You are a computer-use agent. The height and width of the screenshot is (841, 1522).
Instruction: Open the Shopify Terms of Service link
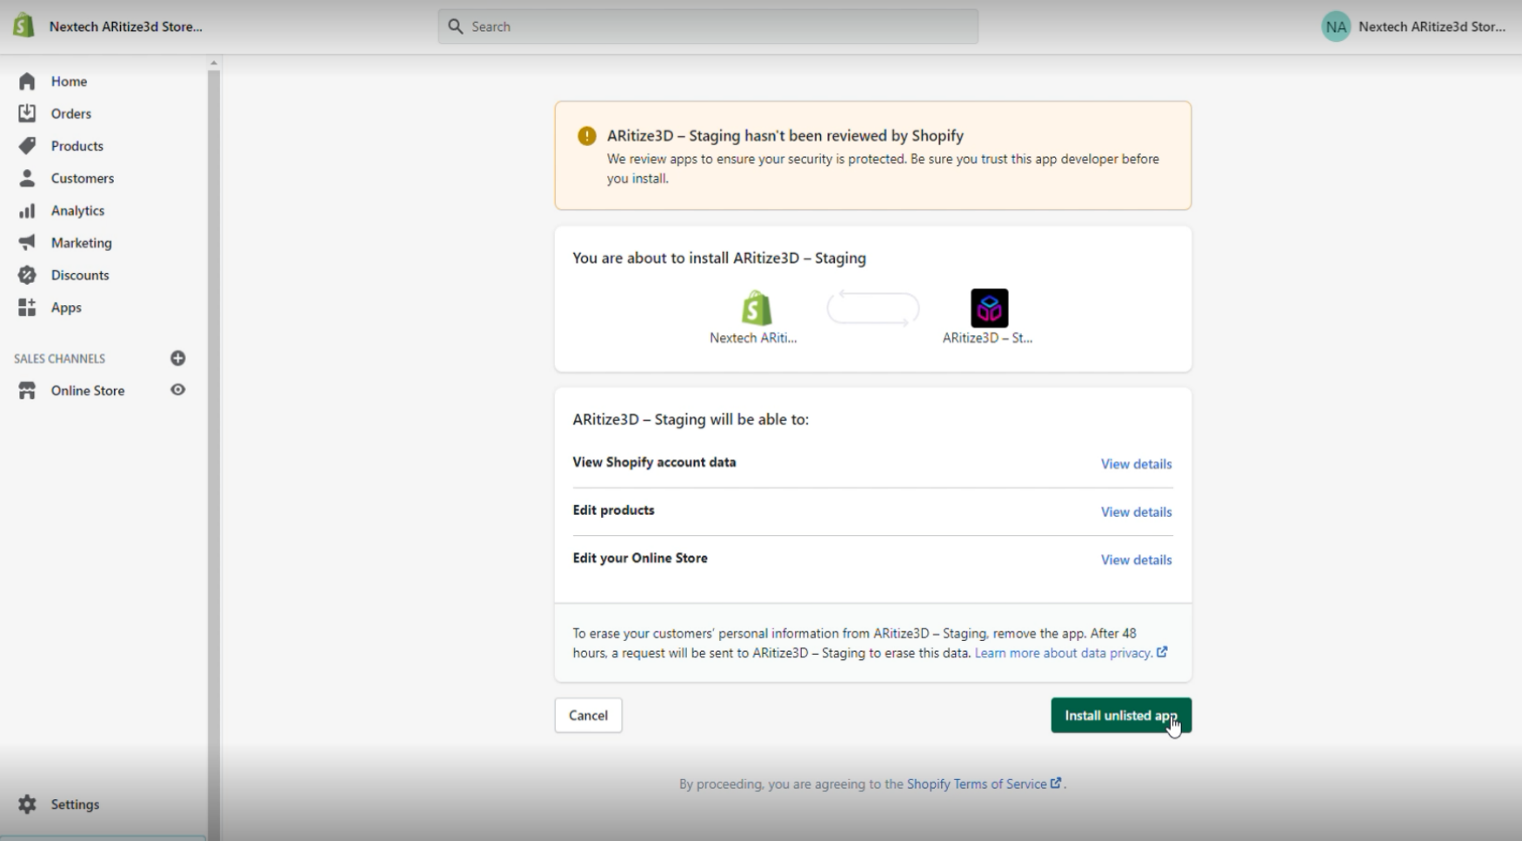pyautogui.click(x=983, y=784)
